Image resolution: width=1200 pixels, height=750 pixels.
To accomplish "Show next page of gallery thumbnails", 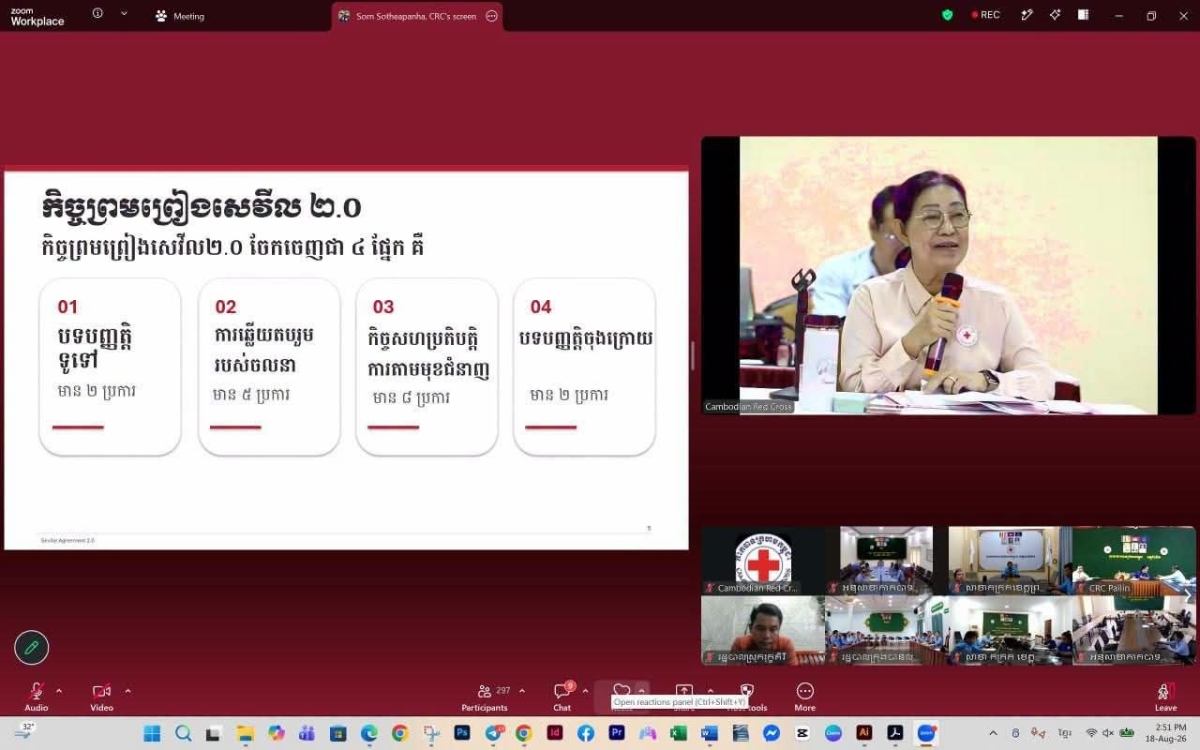I will point(1187,594).
